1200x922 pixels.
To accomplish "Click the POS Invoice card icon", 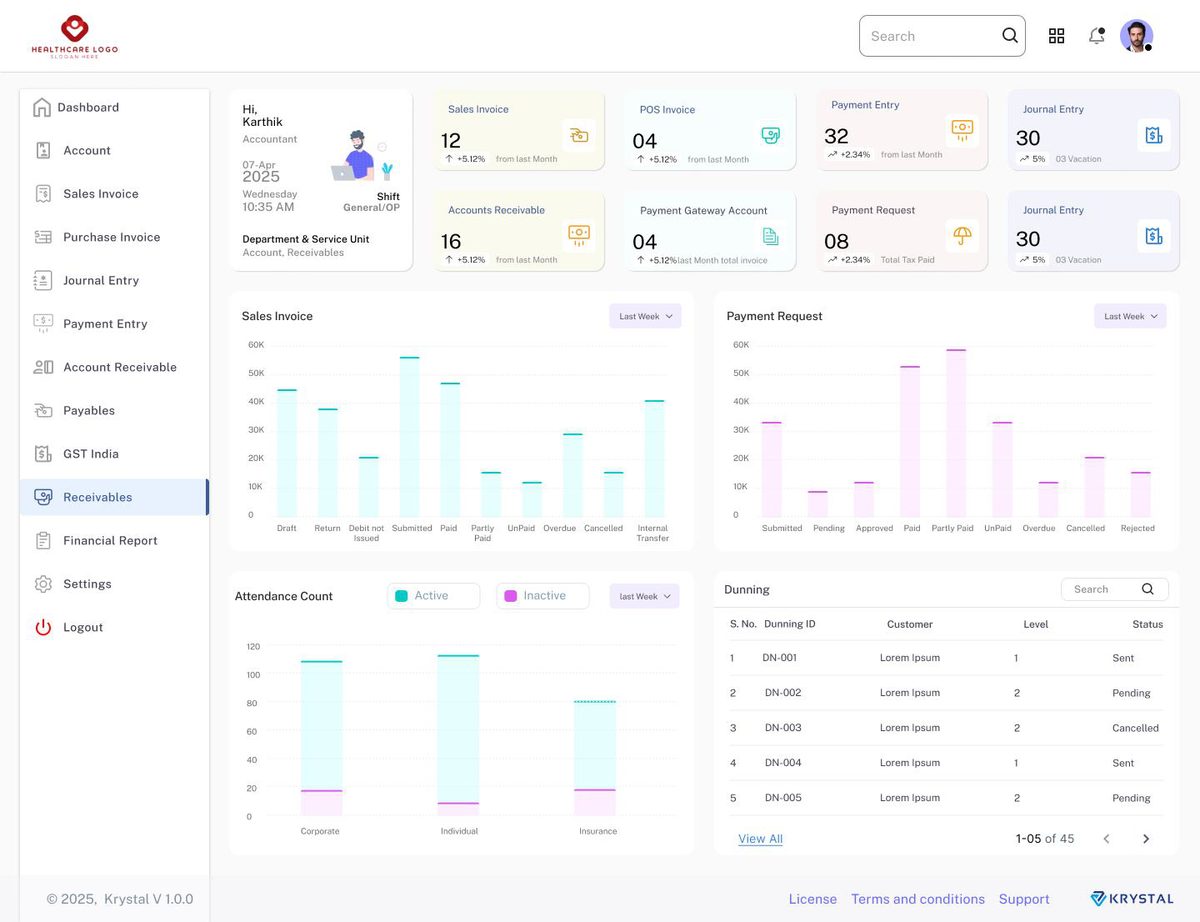I will click(x=770, y=135).
